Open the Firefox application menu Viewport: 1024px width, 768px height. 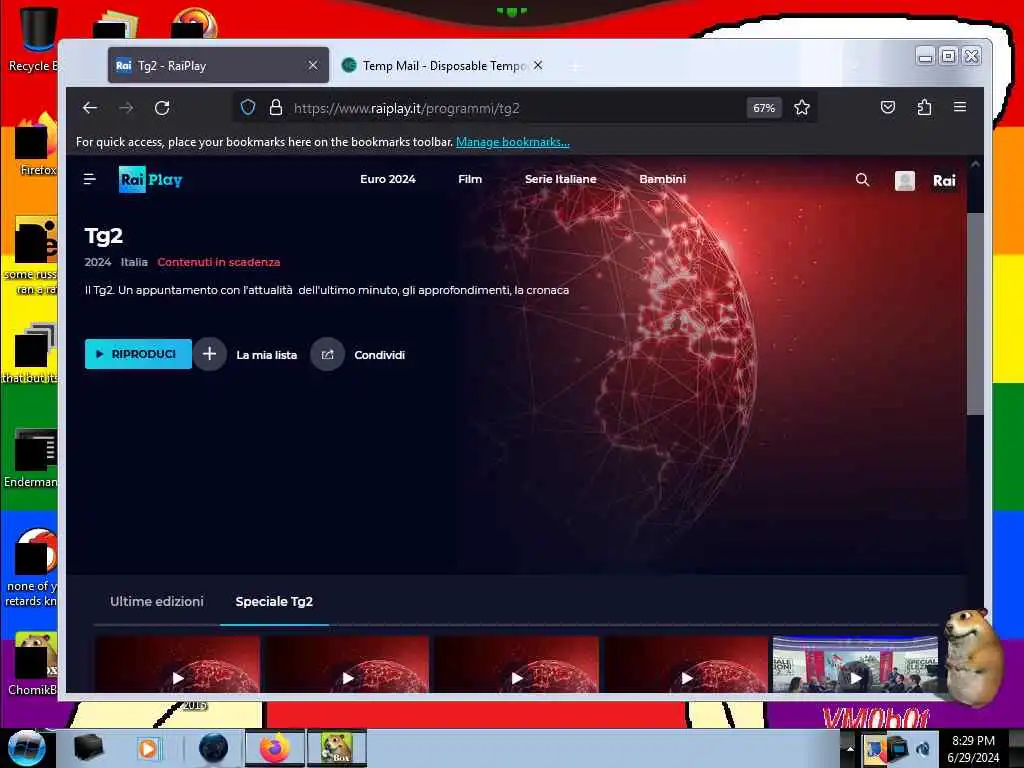(x=959, y=106)
